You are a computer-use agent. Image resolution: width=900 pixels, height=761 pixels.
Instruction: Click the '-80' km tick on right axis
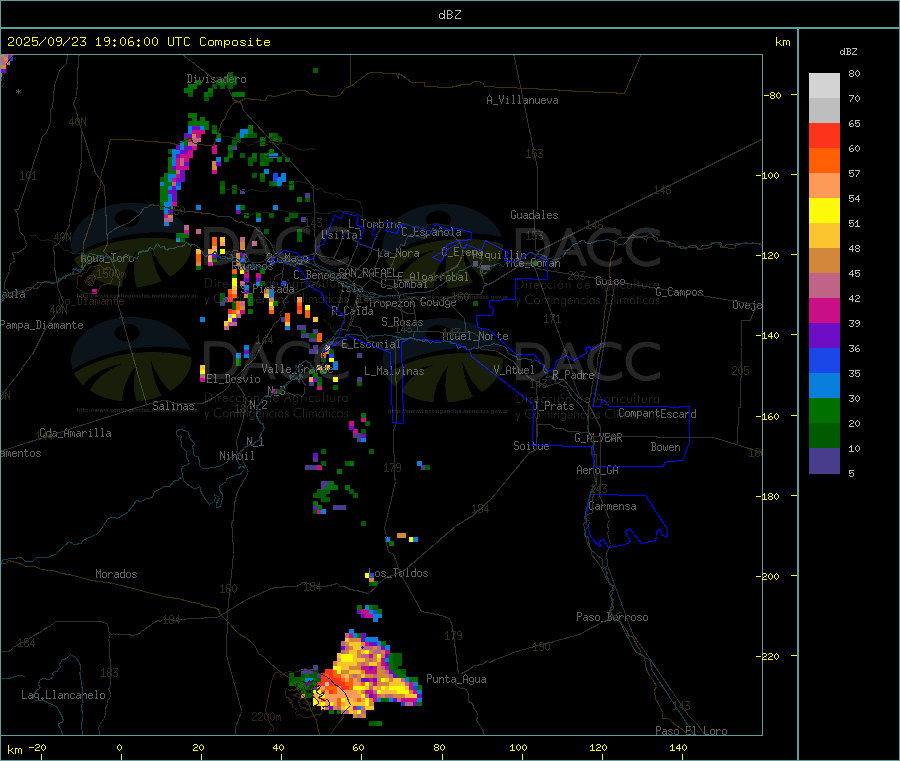point(773,95)
